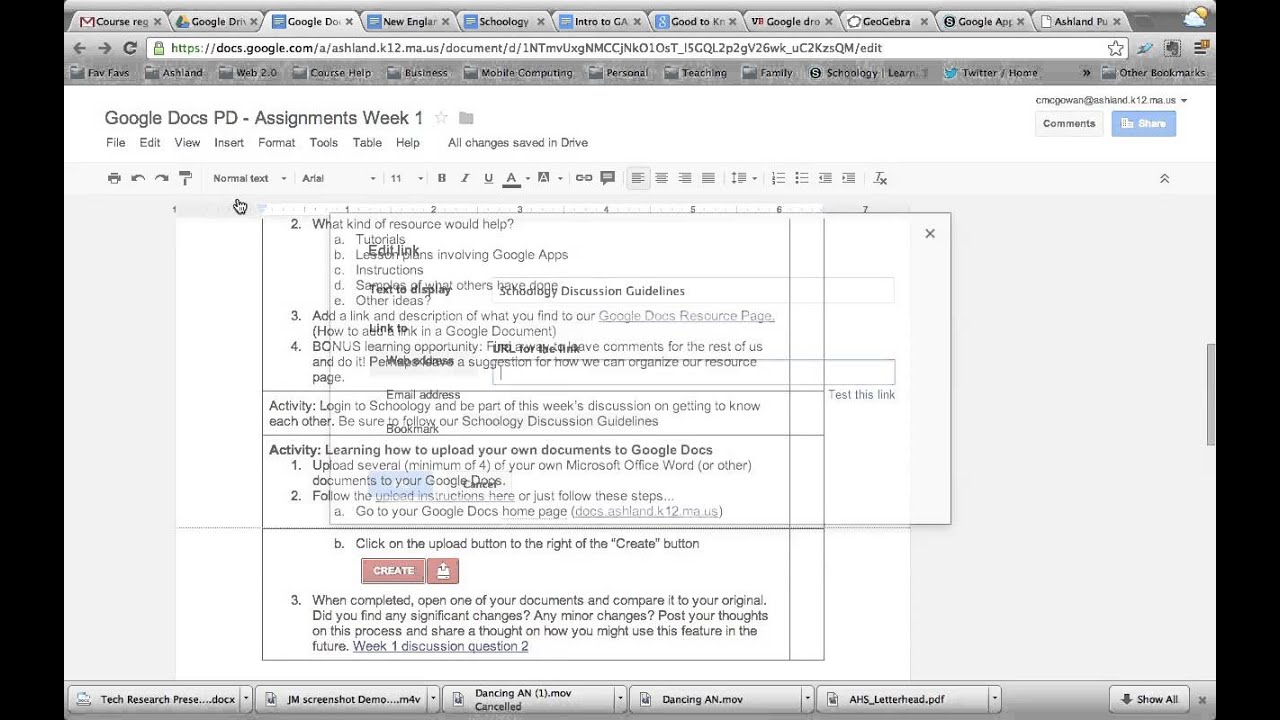1280x720 pixels.
Task: Toggle underline formatting
Action: (488, 178)
